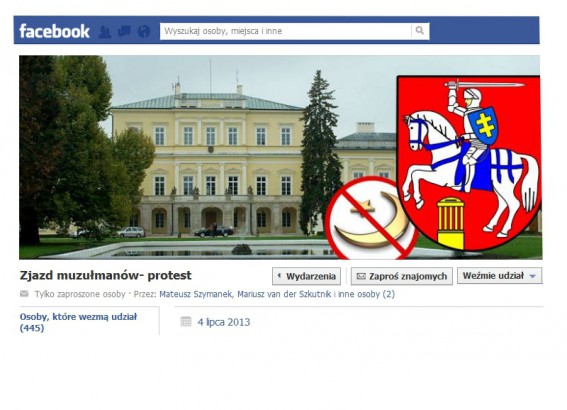View Osoby, które wezmą udział list
Viewport: 567px width, 410px height.
point(78,322)
